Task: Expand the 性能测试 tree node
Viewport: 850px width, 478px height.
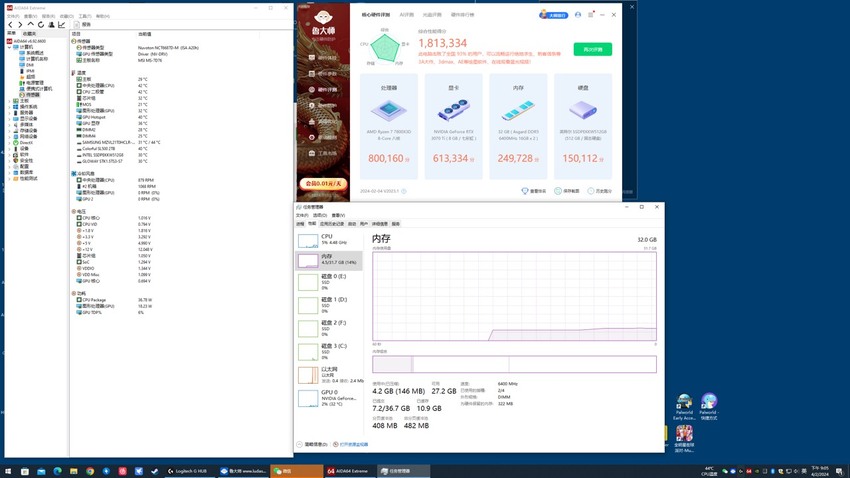Action: click(10, 178)
